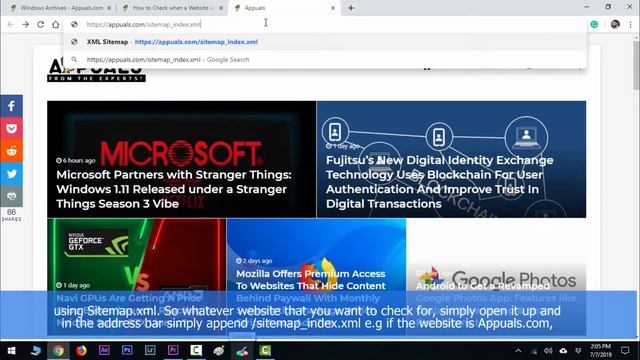Viewport: 640px width, 360px height.
Task: Click the browser back arrow
Action: (11, 24)
